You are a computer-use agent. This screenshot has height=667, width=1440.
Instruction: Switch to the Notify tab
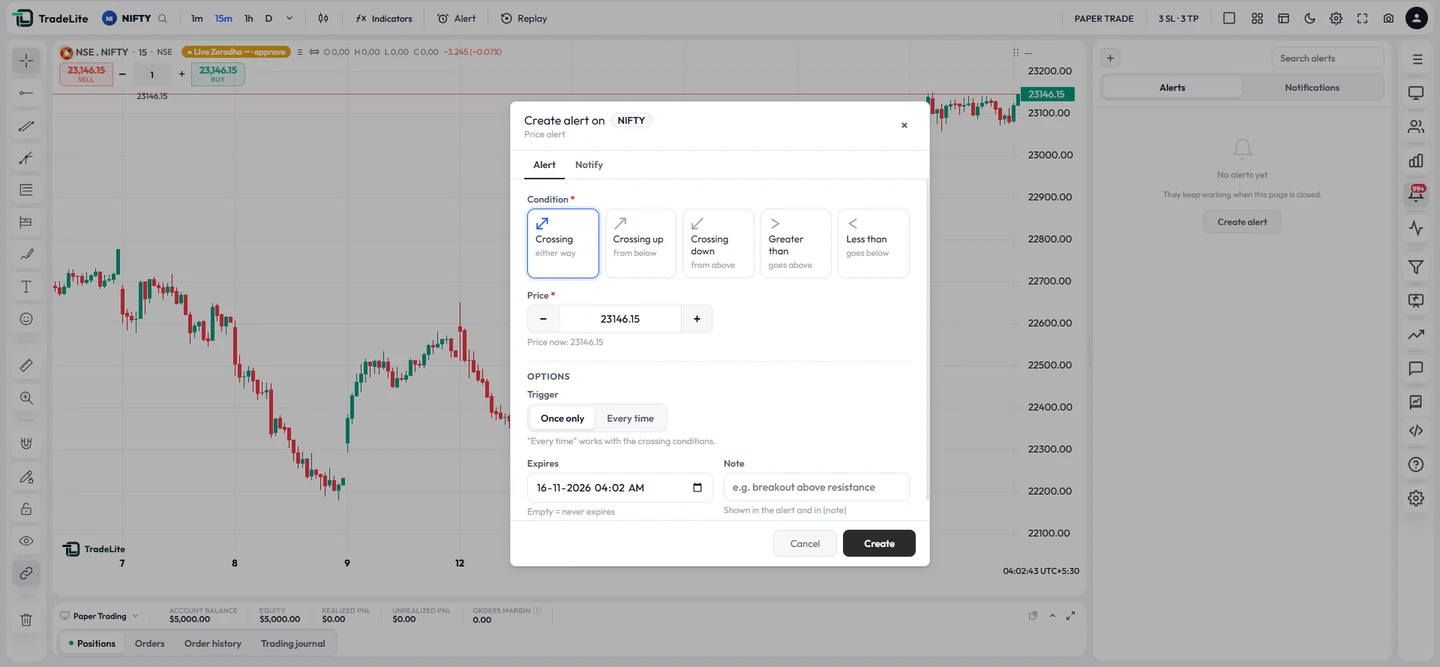(x=589, y=165)
